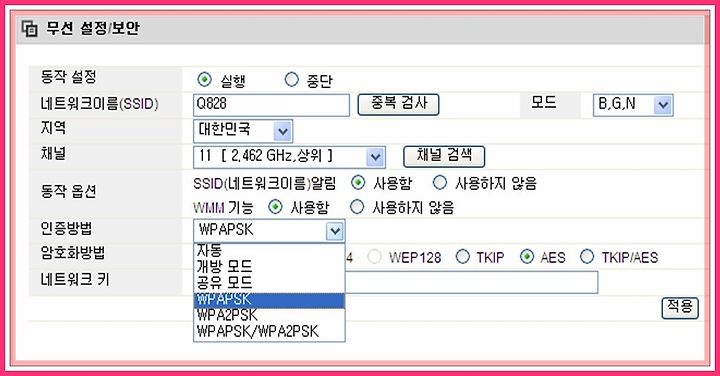Open the 지역 대한민국 dropdown
Screen dimensions: 720x376
pyautogui.click(x=243, y=131)
